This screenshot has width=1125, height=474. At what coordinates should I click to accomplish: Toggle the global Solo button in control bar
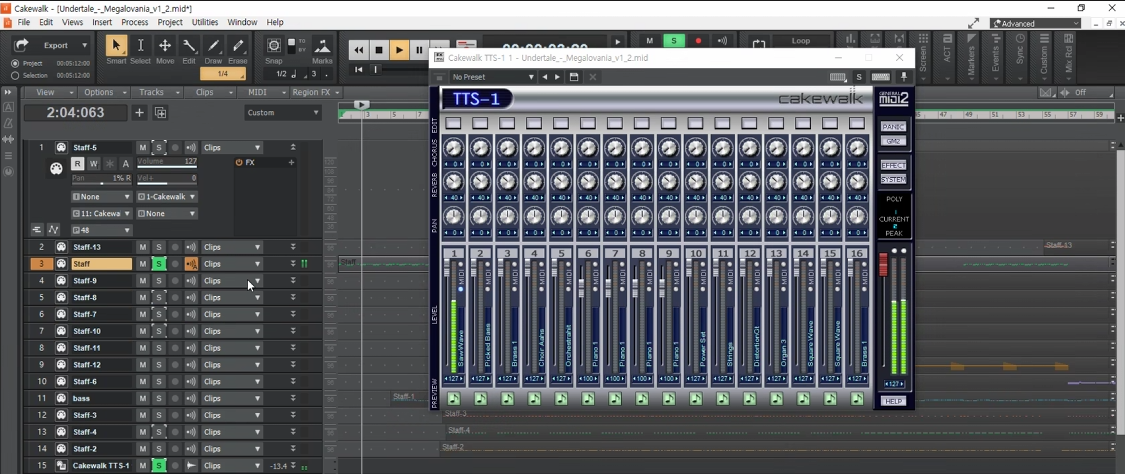(x=674, y=41)
